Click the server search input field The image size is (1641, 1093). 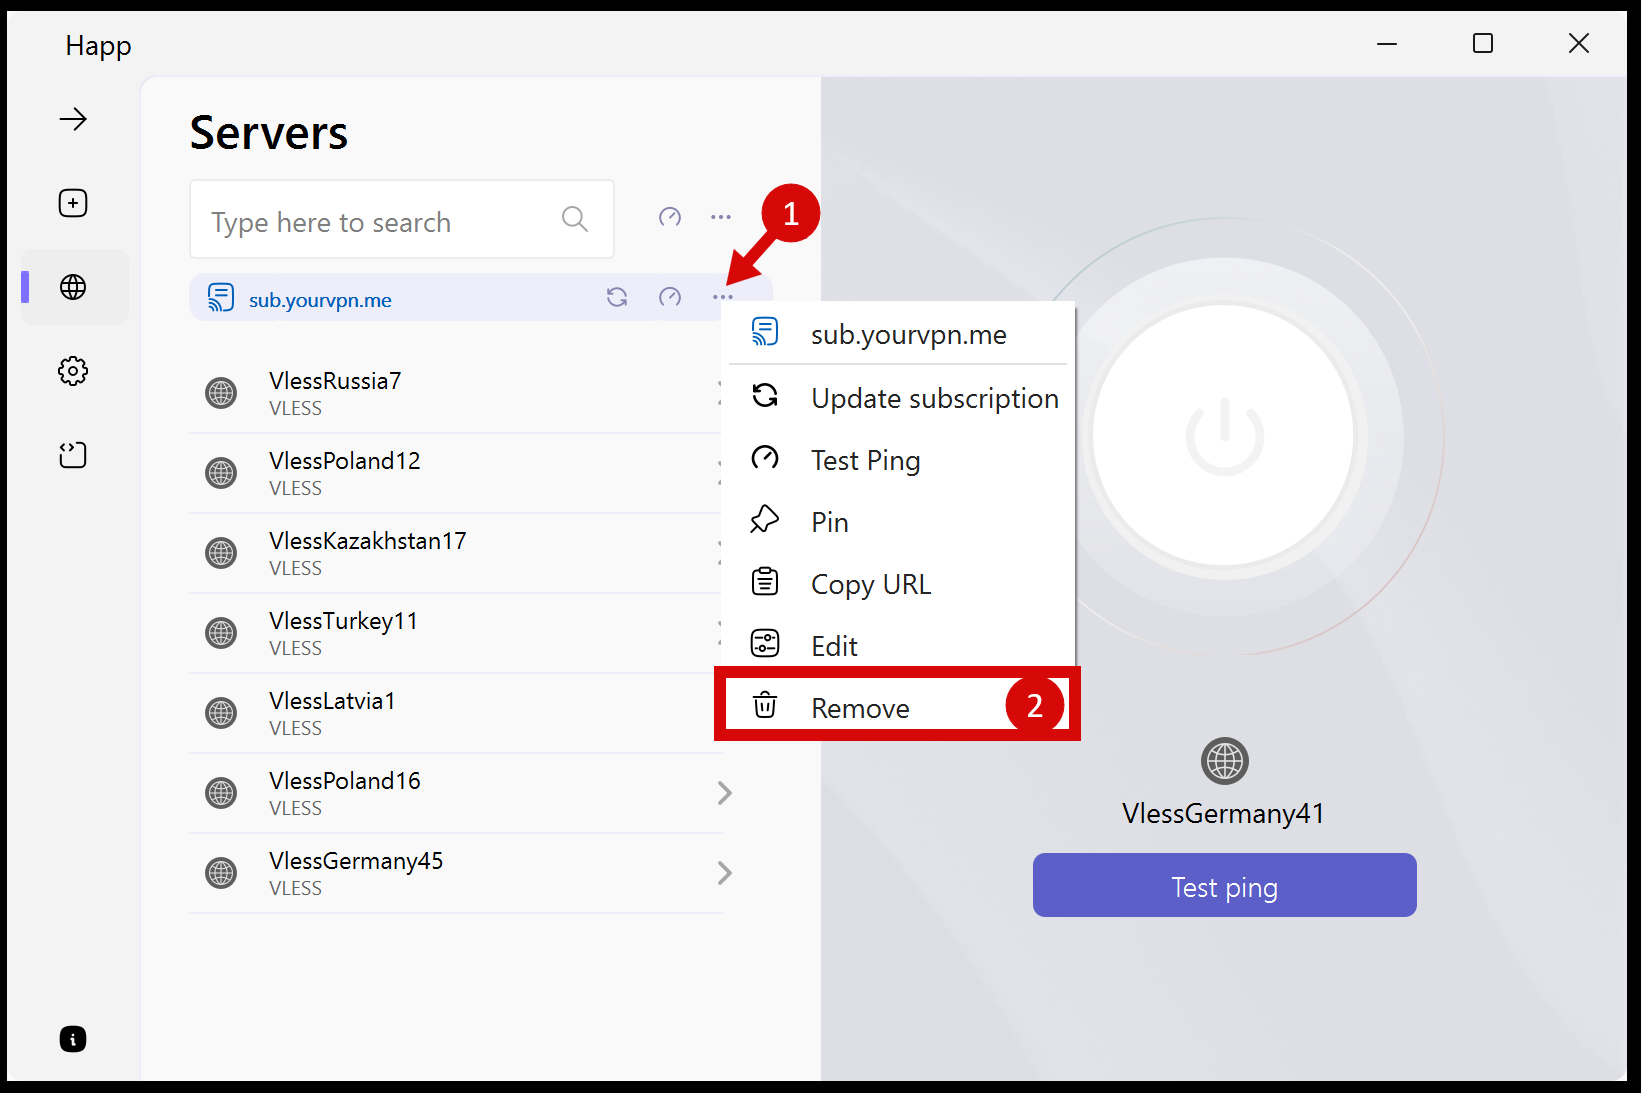380,221
